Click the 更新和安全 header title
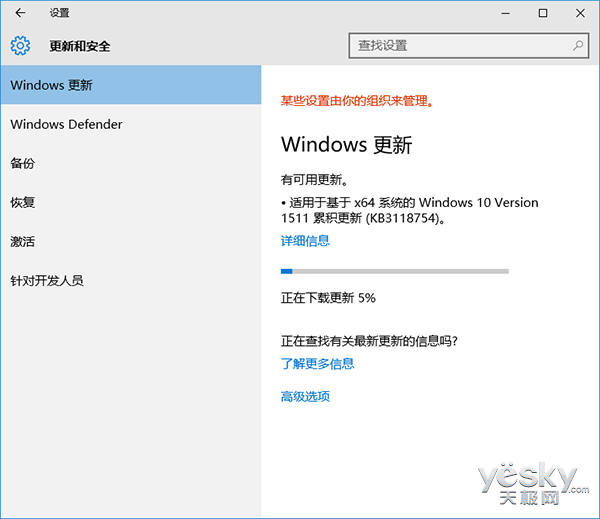The height and width of the screenshot is (519, 600). click(80, 46)
